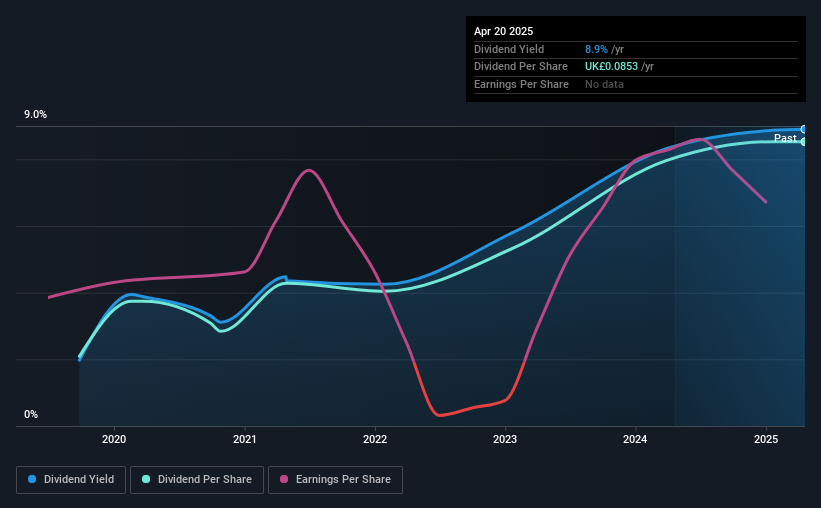
Task: Click the 0% y-axis label
Action: coord(31,414)
